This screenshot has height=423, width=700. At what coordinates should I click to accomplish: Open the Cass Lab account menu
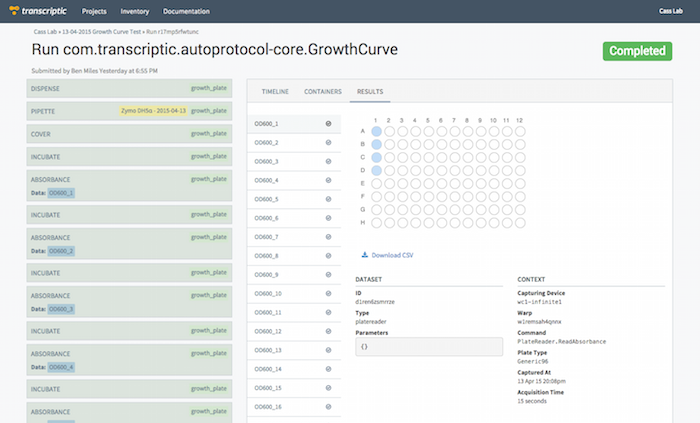click(x=671, y=11)
